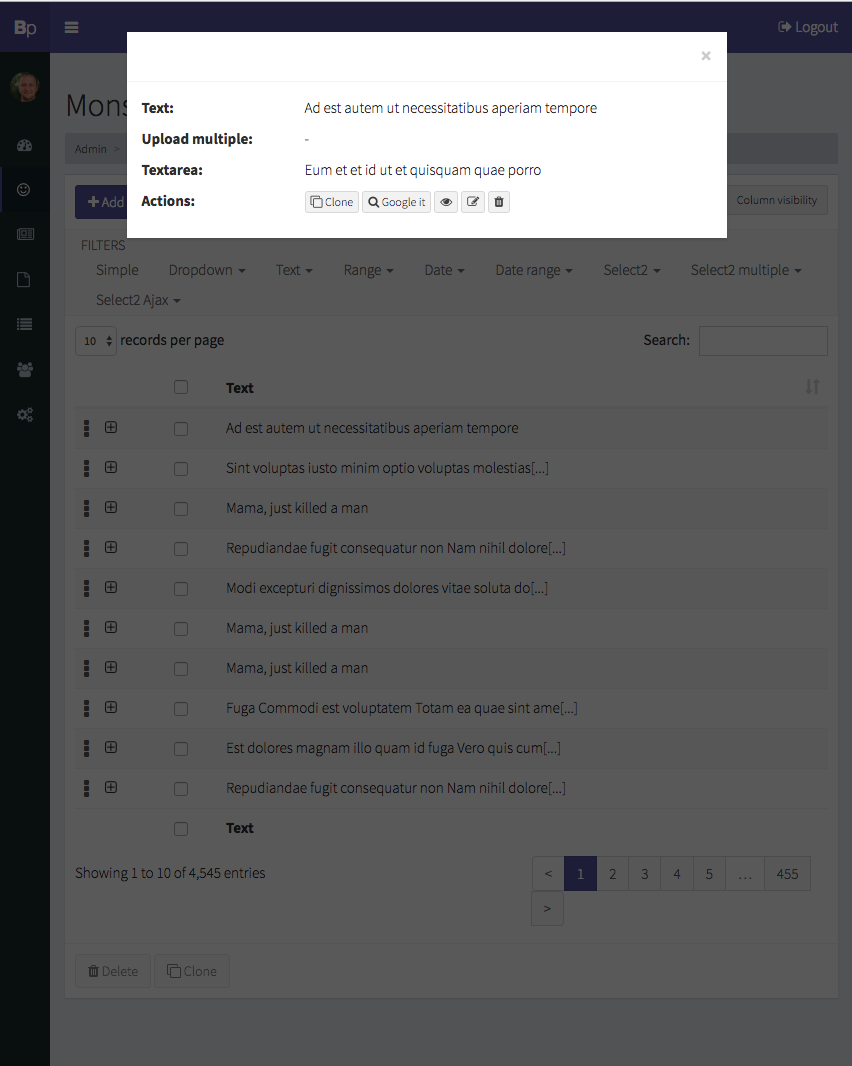Open the users group sidebar icon

[24, 369]
